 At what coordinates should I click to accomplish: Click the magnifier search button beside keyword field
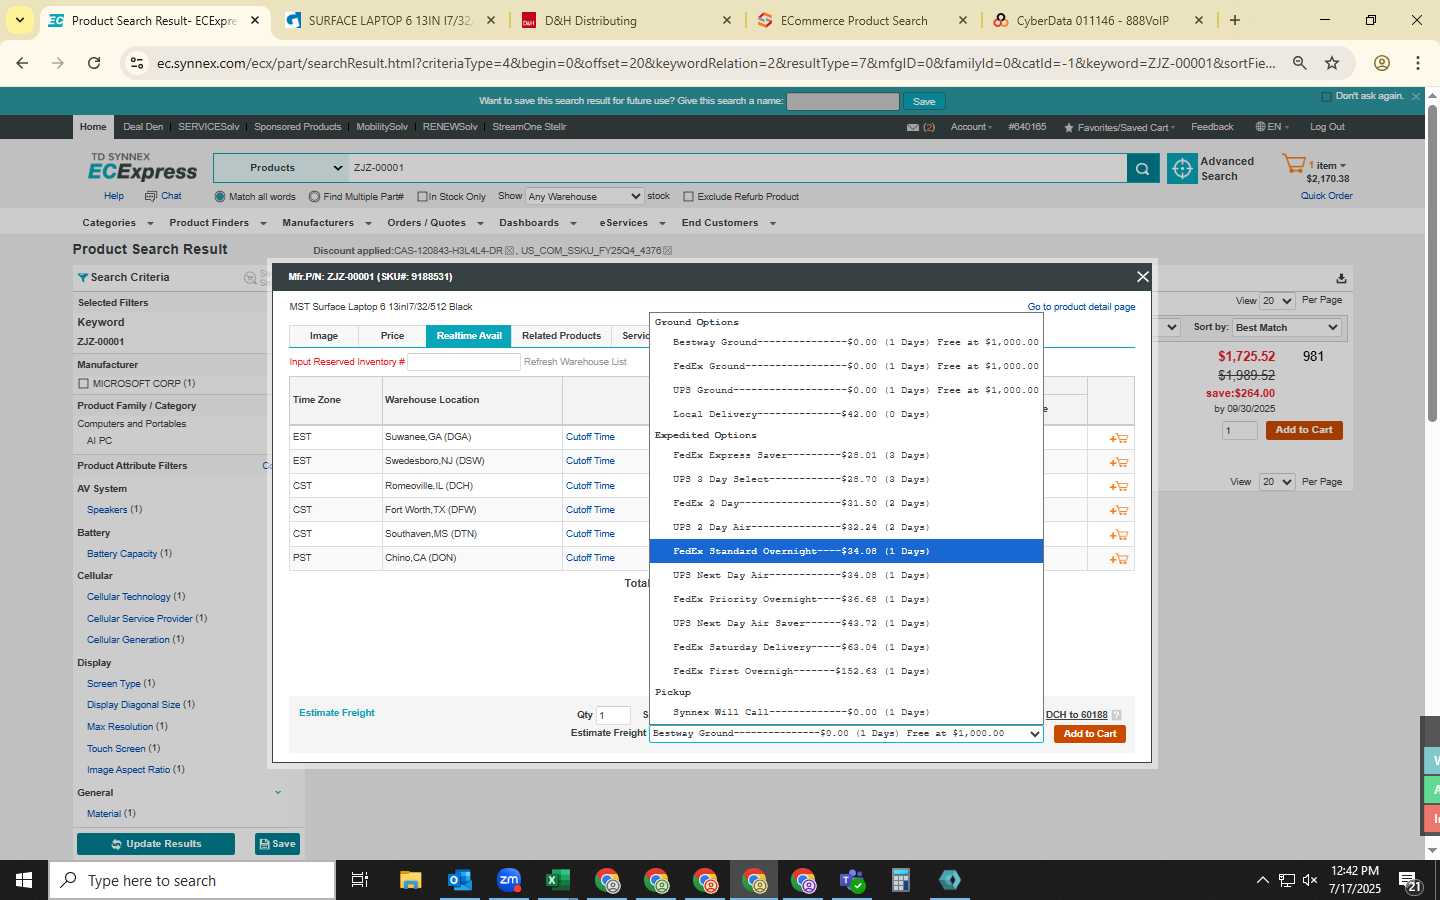point(1142,169)
